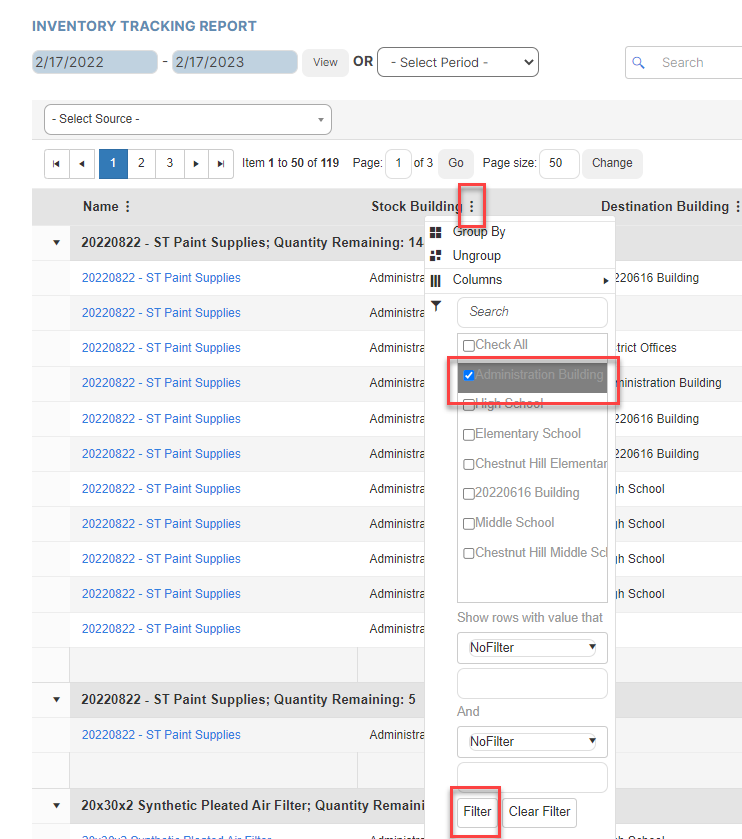Open the NoFilter dropdown below And
The height and width of the screenshot is (839, 742).
[x=532, y=742]
